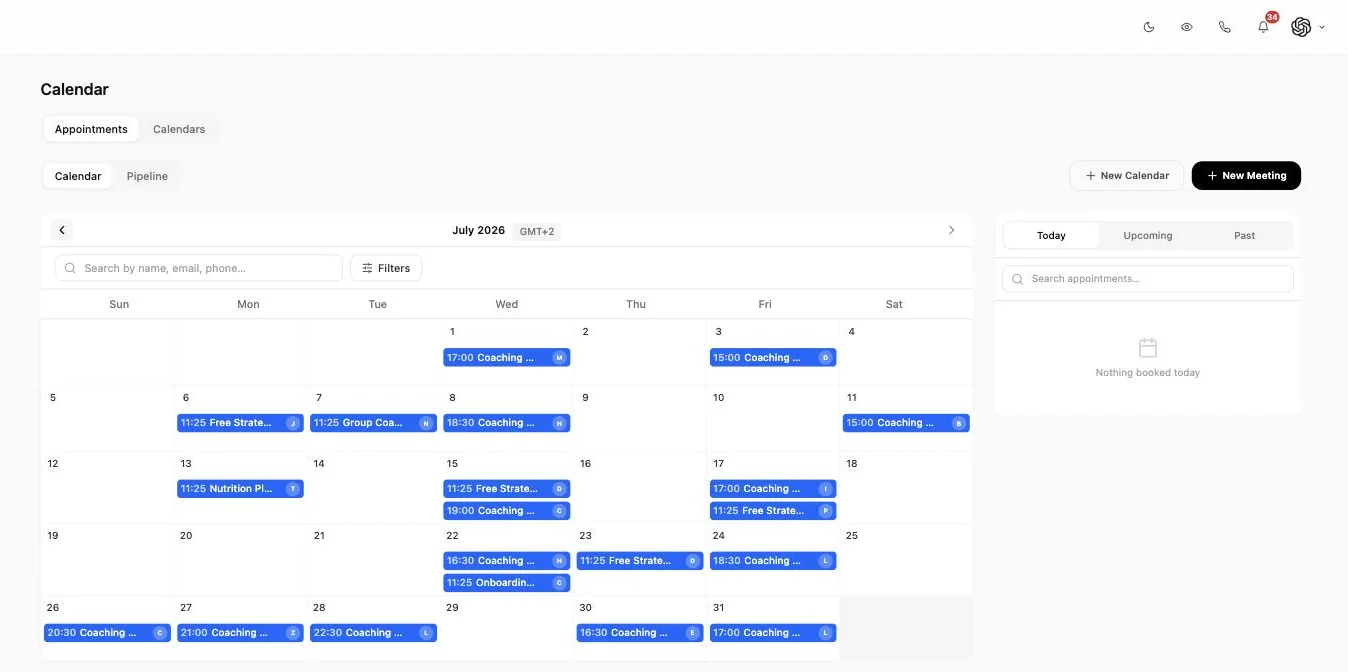This screenshot has height=672, width=1348.
Task: Open 16:30 Coaching event on July 30
Action: 640,633
